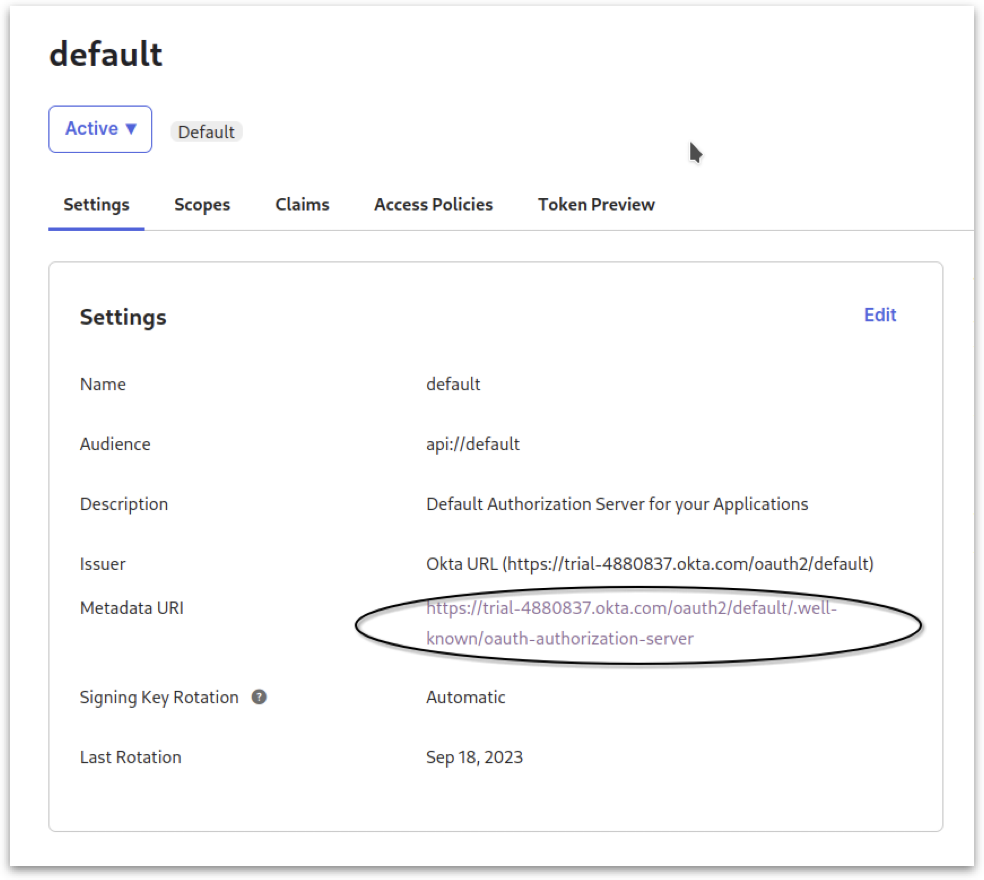984x880 pixels.
Task: Click the "Signing Key Rotation" label
Action: point(159,697)
